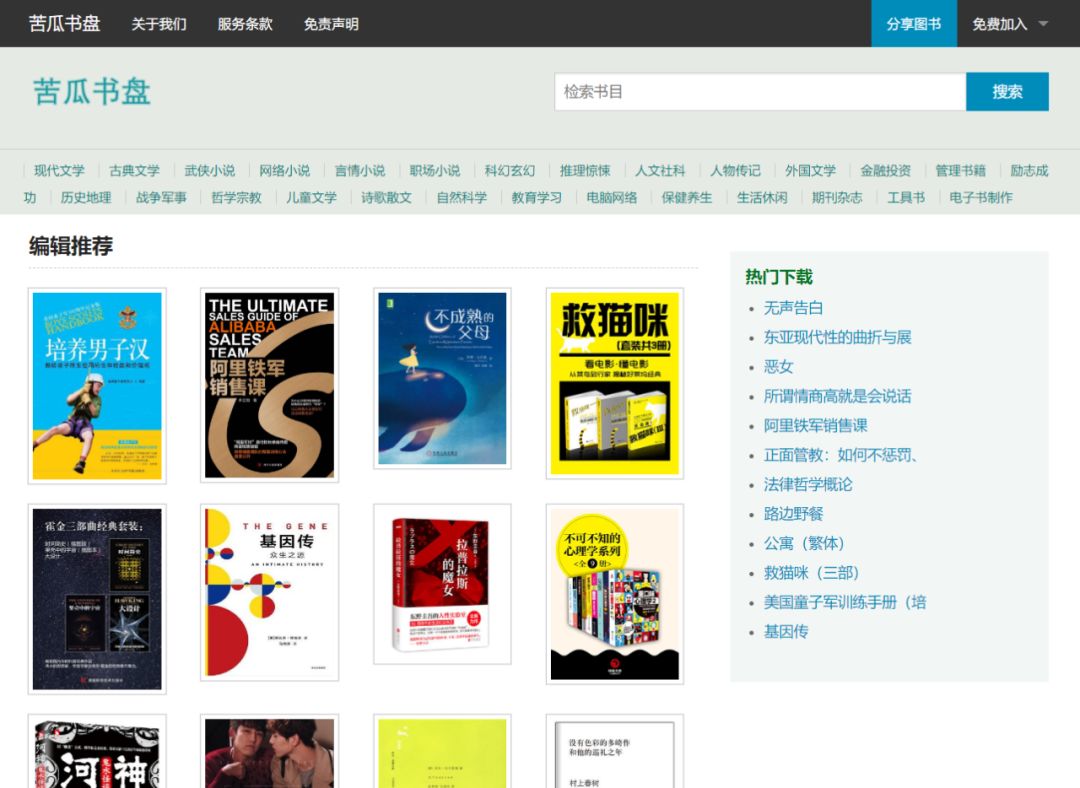Go to 服务条款 page
The image size is (1080, 788).
coord(245,24)
